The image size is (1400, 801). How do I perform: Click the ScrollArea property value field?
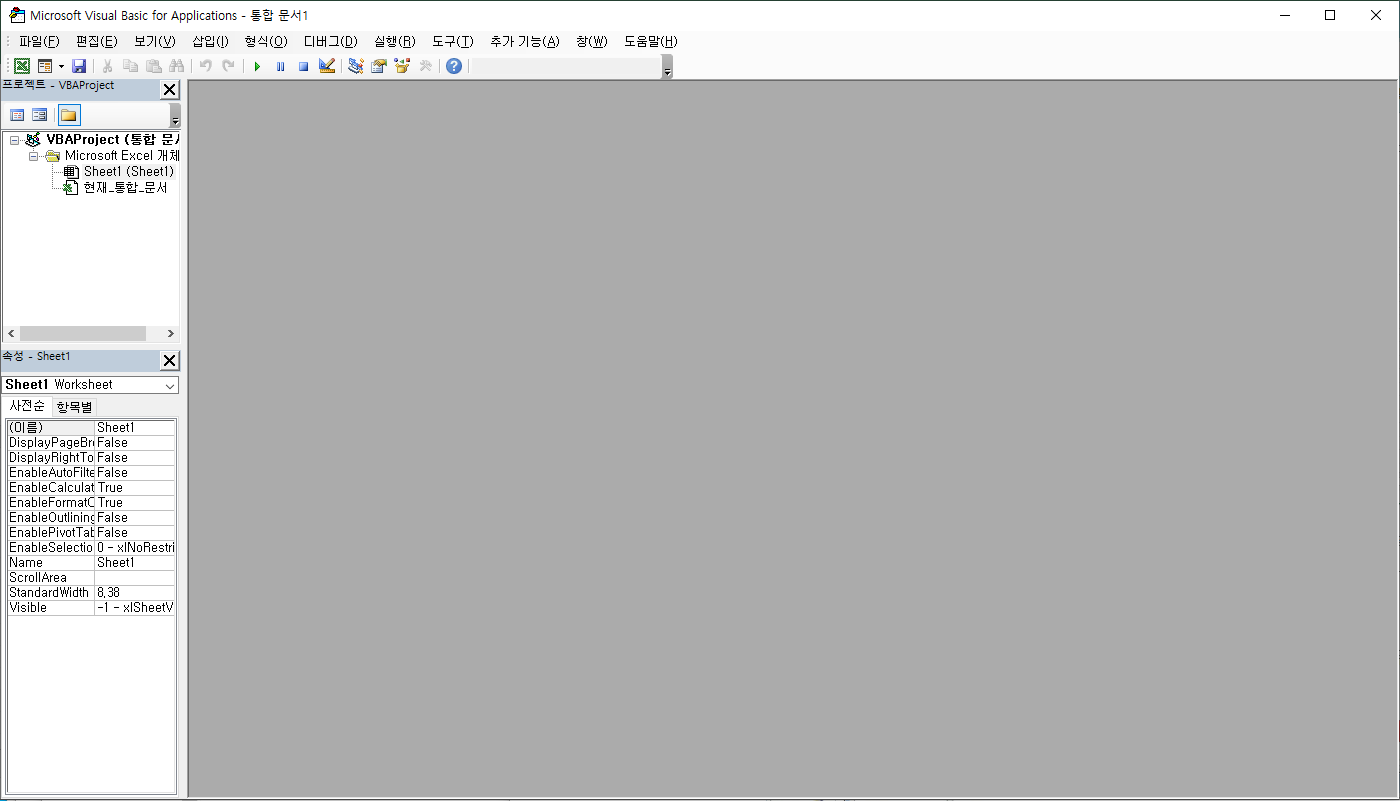135,577
